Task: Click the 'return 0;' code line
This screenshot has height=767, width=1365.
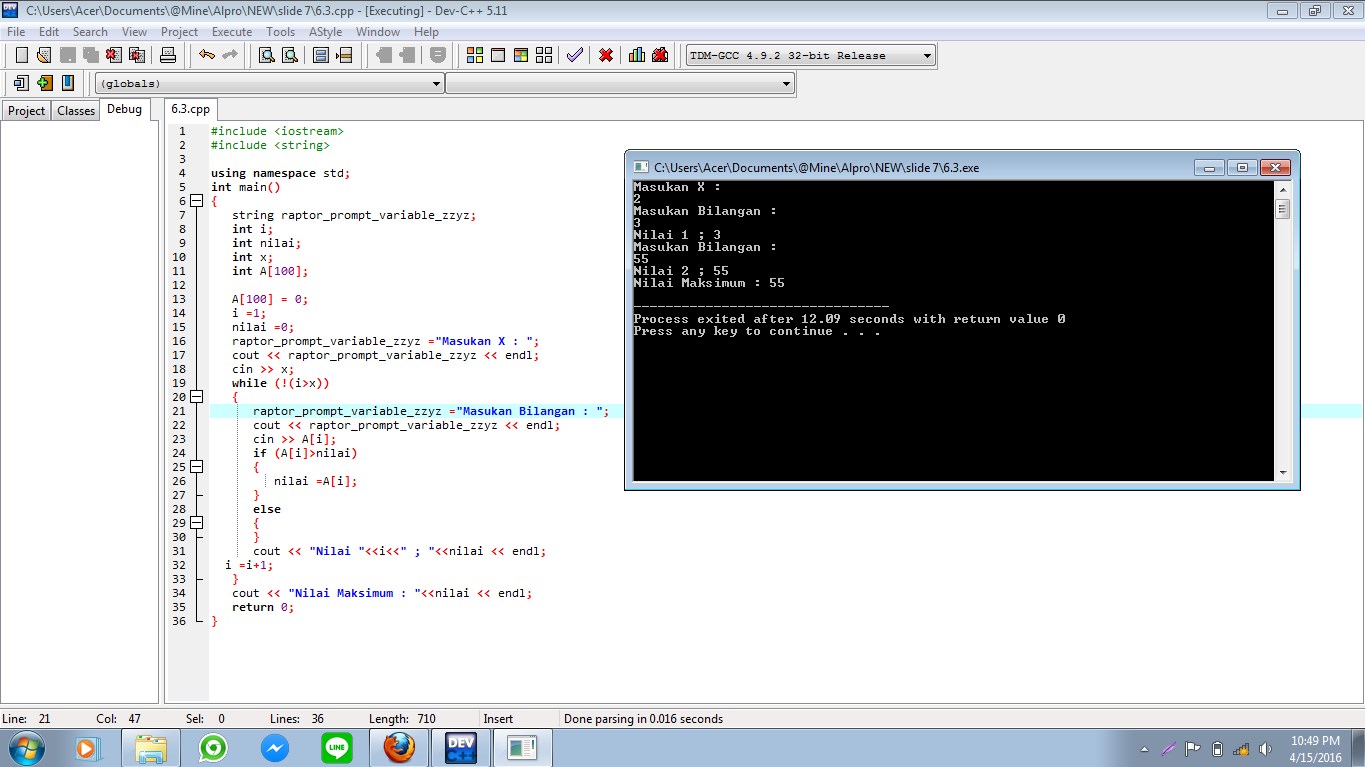Action: [x=263, y=607]
